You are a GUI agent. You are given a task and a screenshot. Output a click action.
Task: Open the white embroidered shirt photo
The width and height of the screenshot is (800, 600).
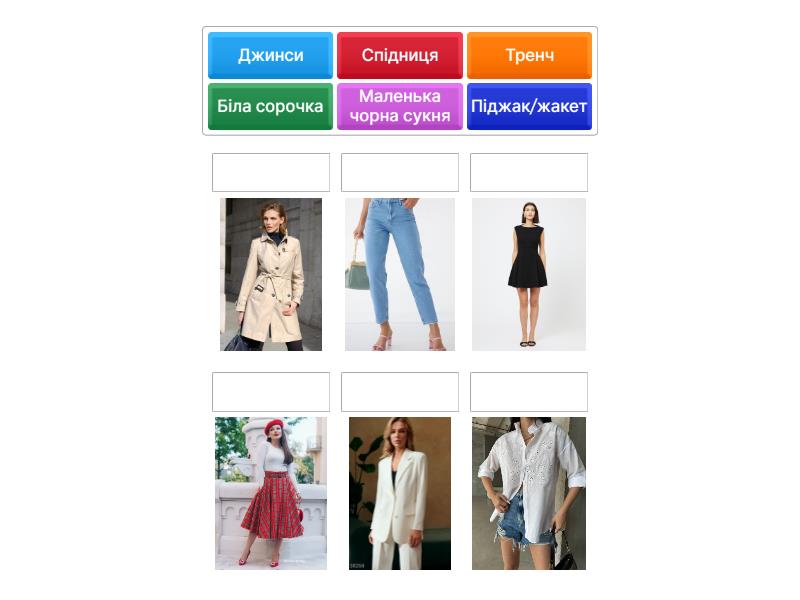(x=529, y=493)
